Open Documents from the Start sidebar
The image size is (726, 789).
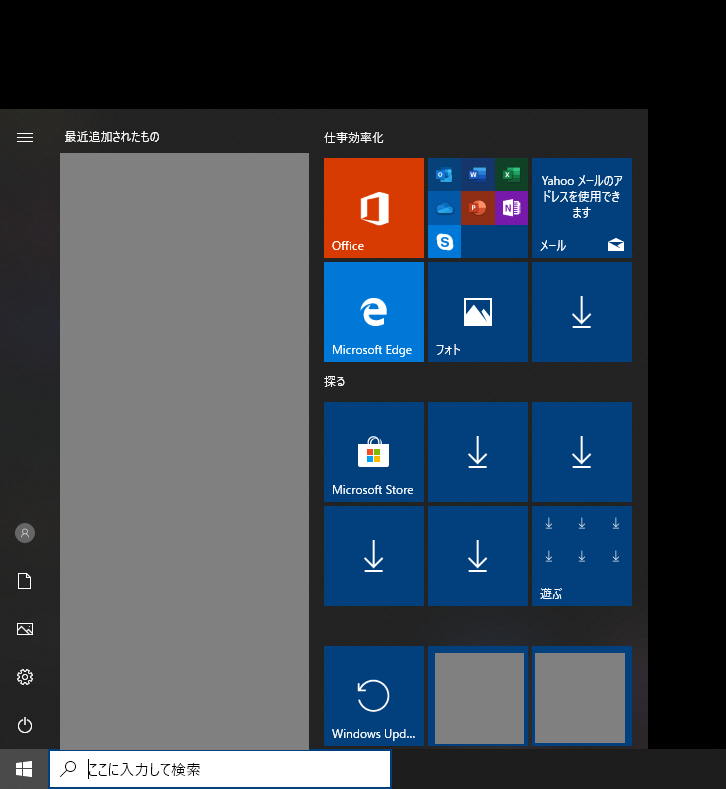[x=25, y=581]
